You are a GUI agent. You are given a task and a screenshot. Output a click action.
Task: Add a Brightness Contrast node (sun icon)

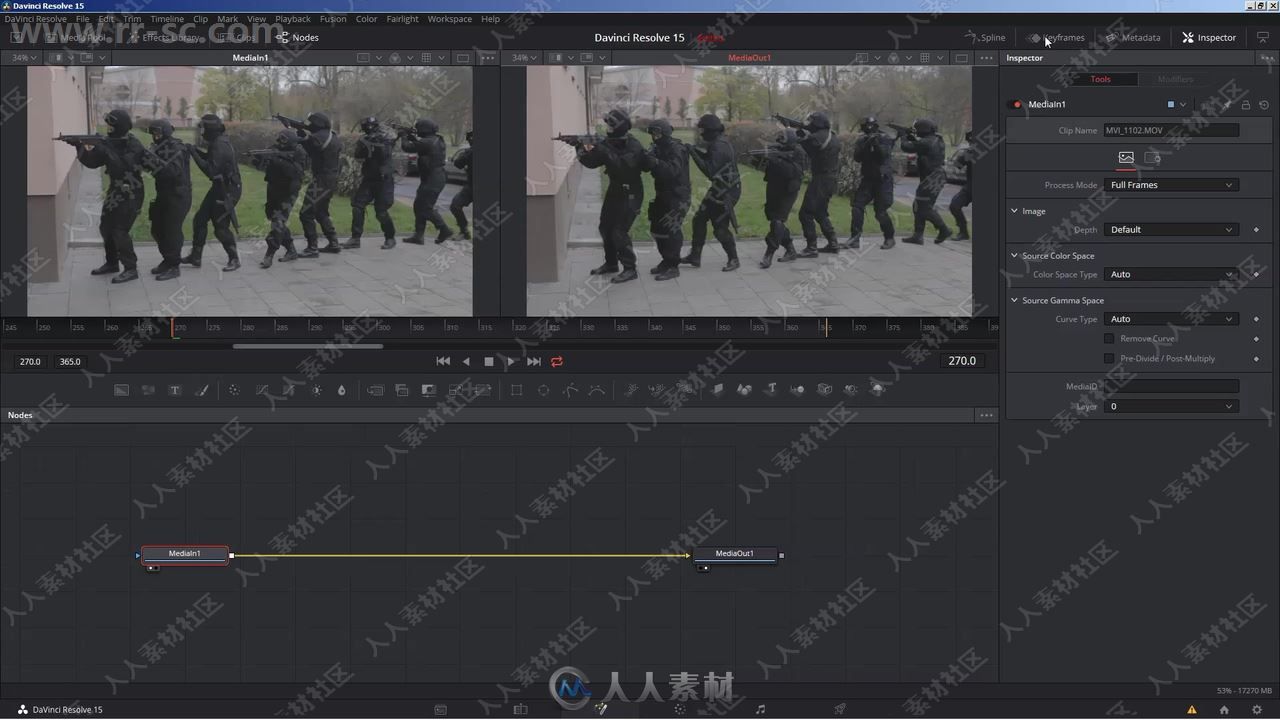(x=317, y=390)
